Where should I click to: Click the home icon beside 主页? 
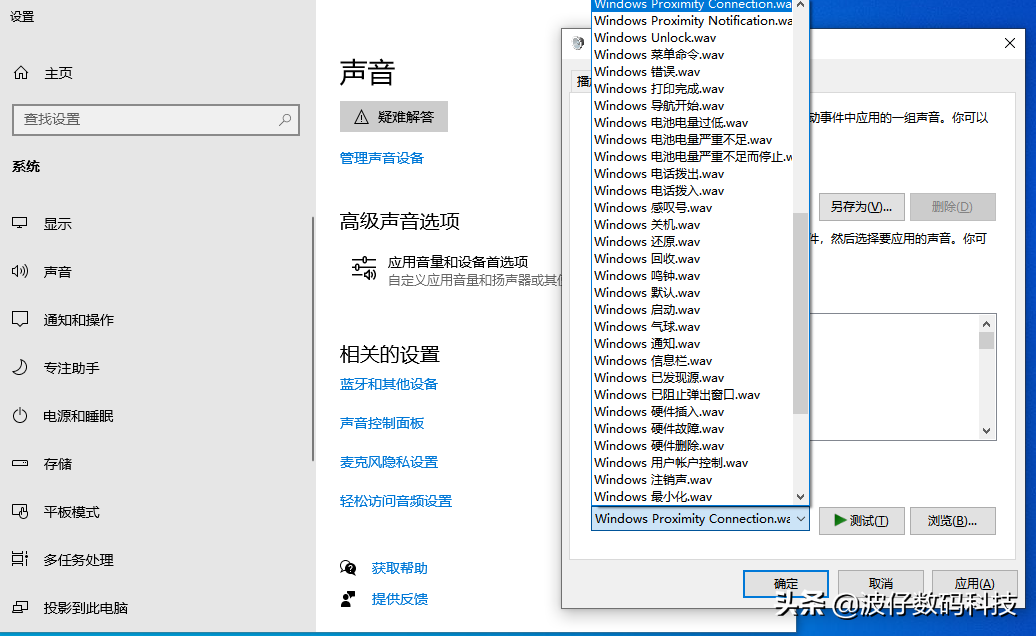click(x=21, y=73)
